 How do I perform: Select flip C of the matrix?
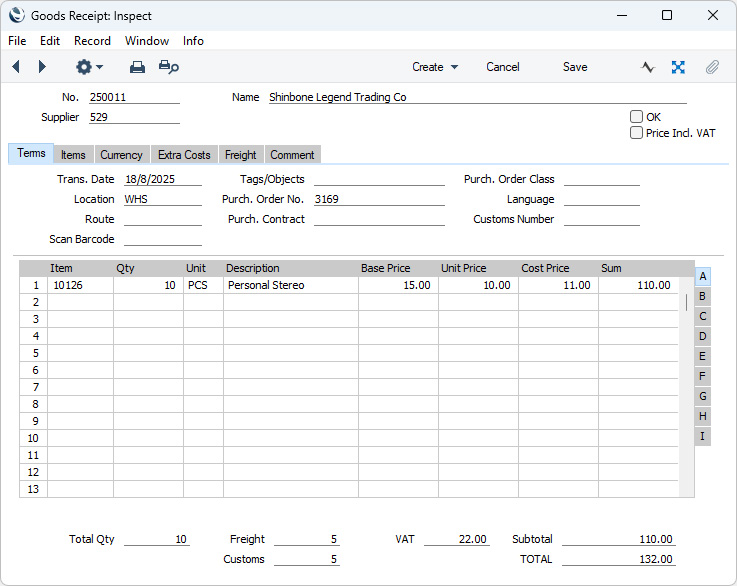point(703,316)
